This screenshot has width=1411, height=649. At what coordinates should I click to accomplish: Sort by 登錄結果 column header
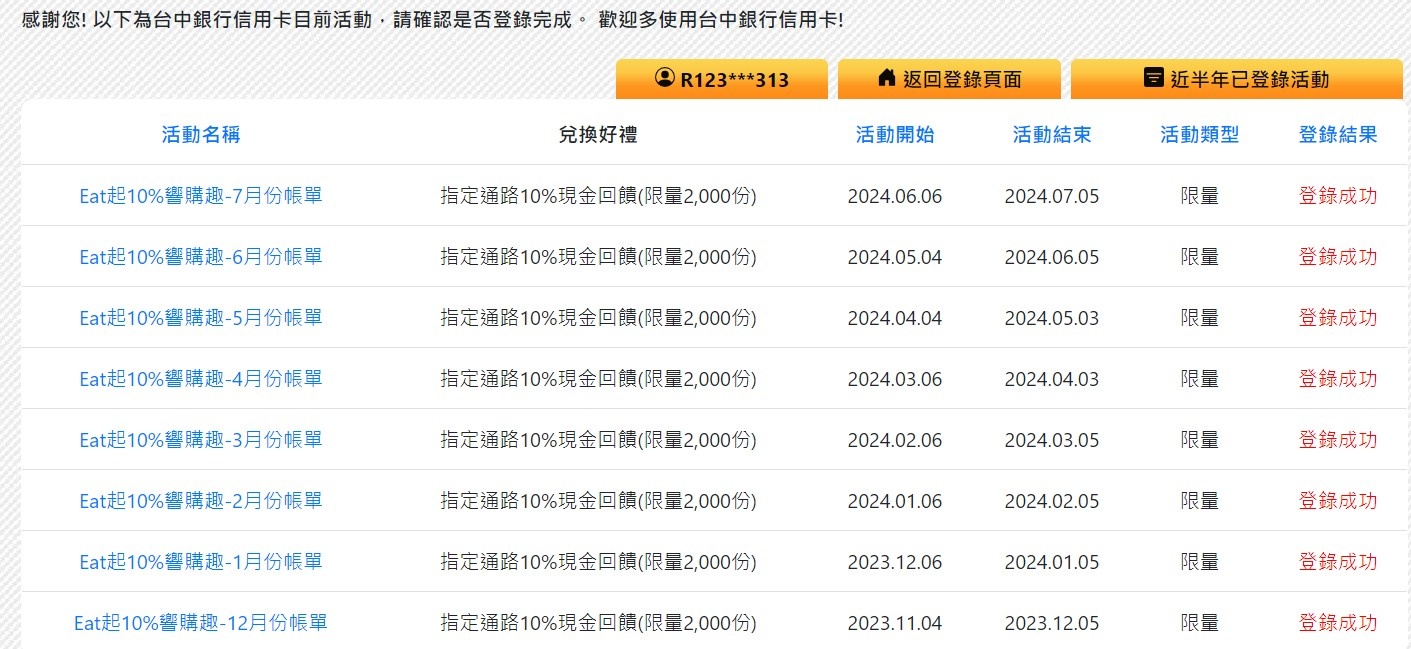coord(1337,135)
